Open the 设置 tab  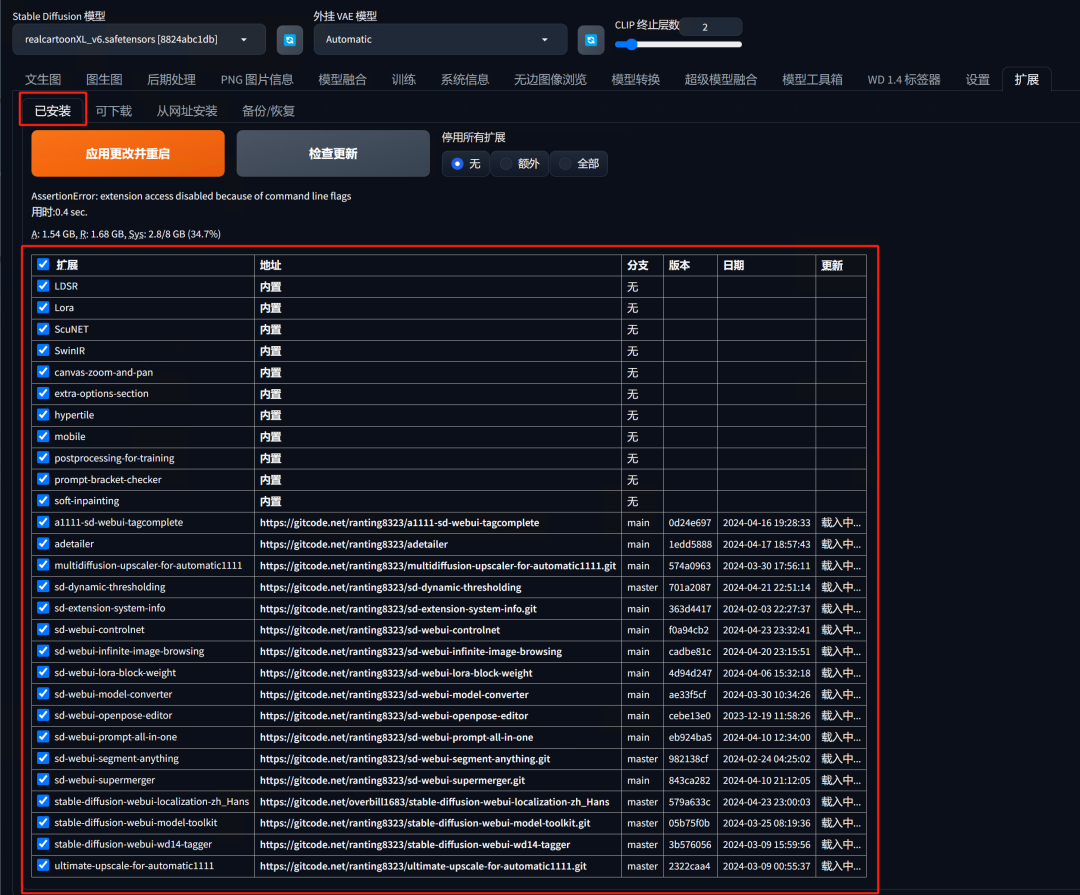977,79
